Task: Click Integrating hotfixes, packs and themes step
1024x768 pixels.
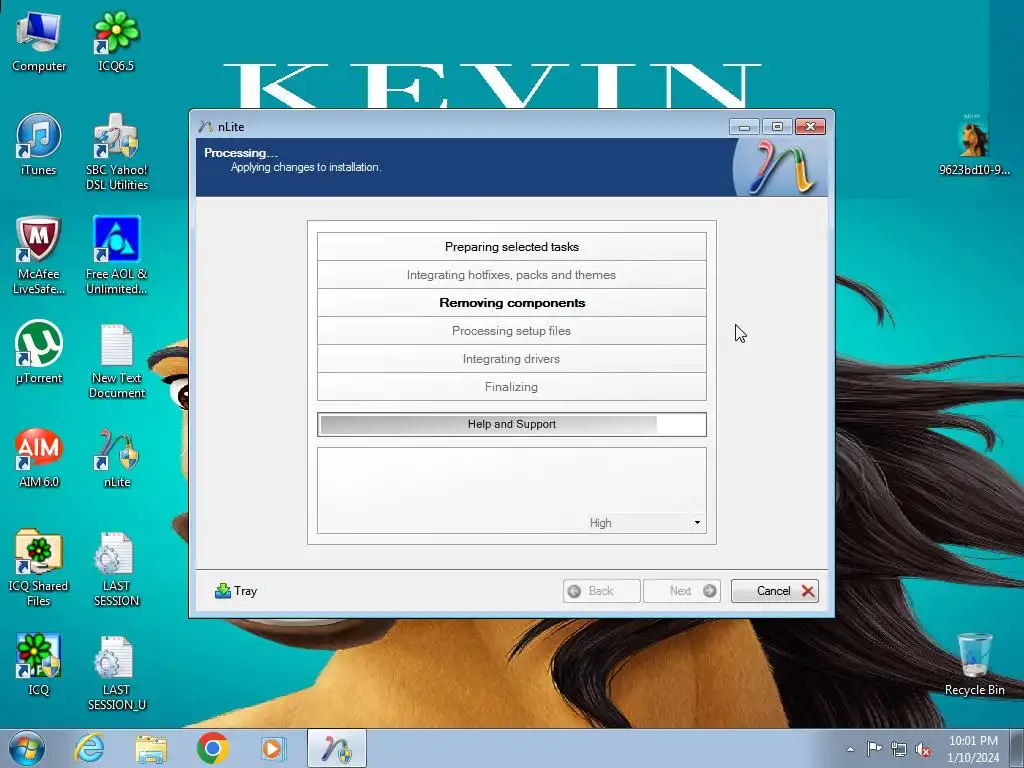Action: [511, 275]
